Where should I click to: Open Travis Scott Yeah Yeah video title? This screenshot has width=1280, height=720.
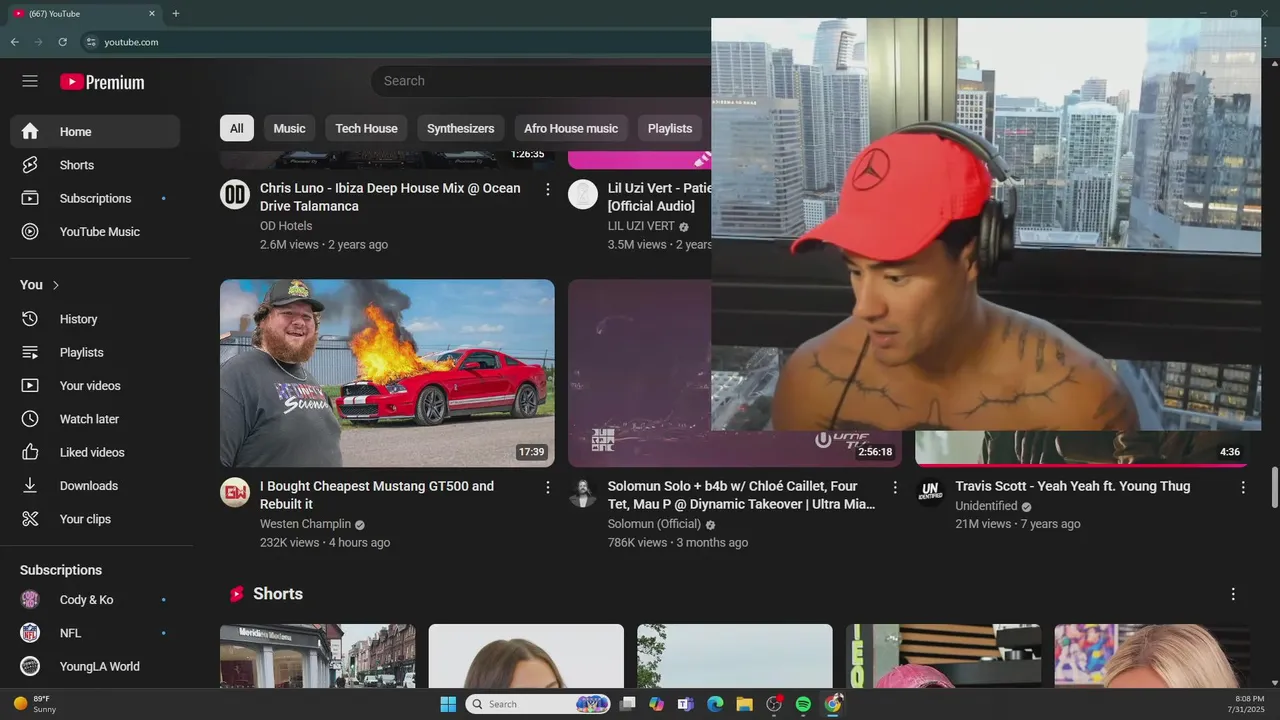pyautogui.click(x=1072, y=486)
